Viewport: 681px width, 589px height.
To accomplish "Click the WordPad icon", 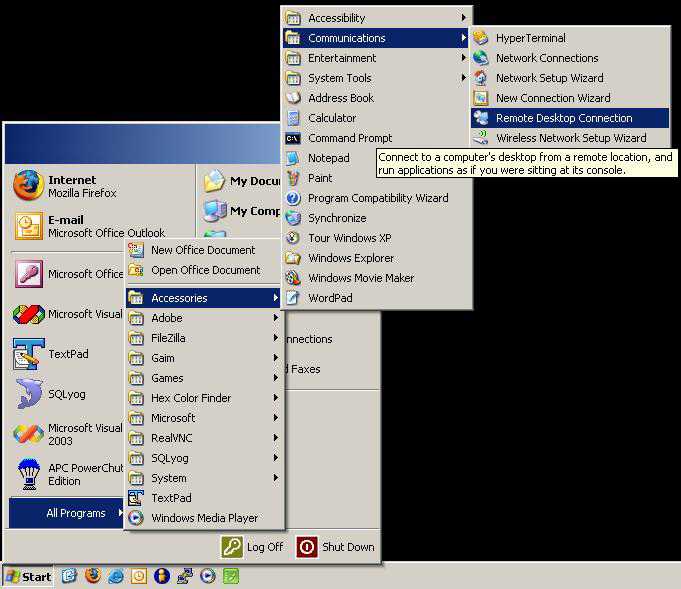I will [x=293, y=298].
